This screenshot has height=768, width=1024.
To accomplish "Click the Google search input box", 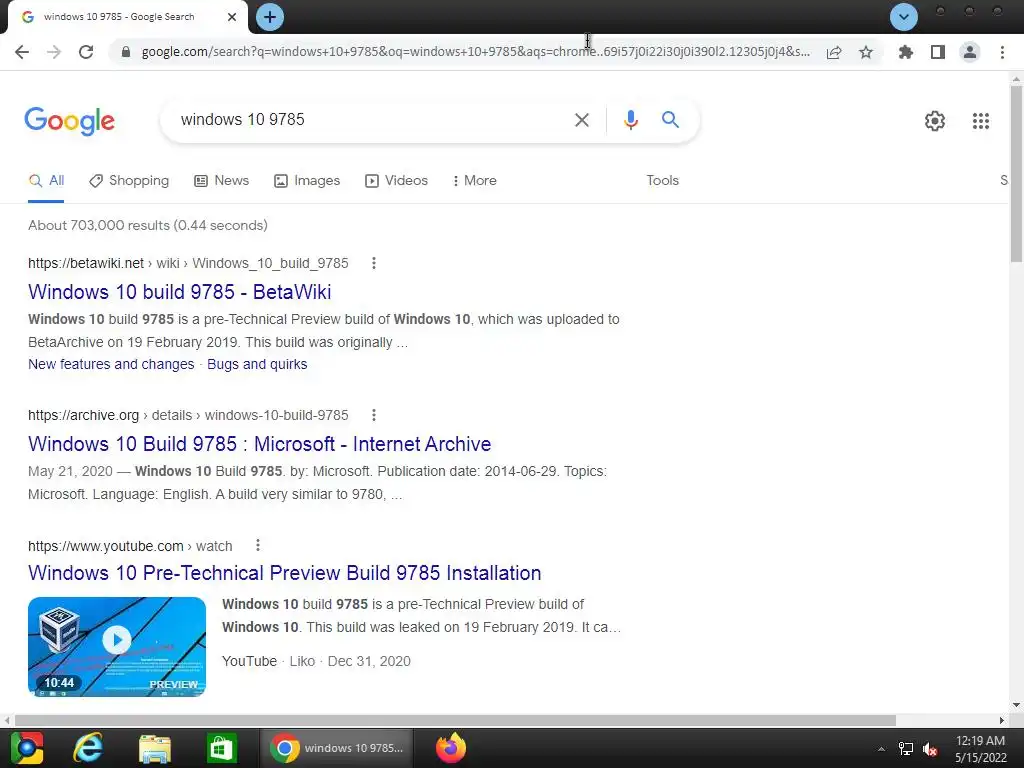I will point(369,120).
